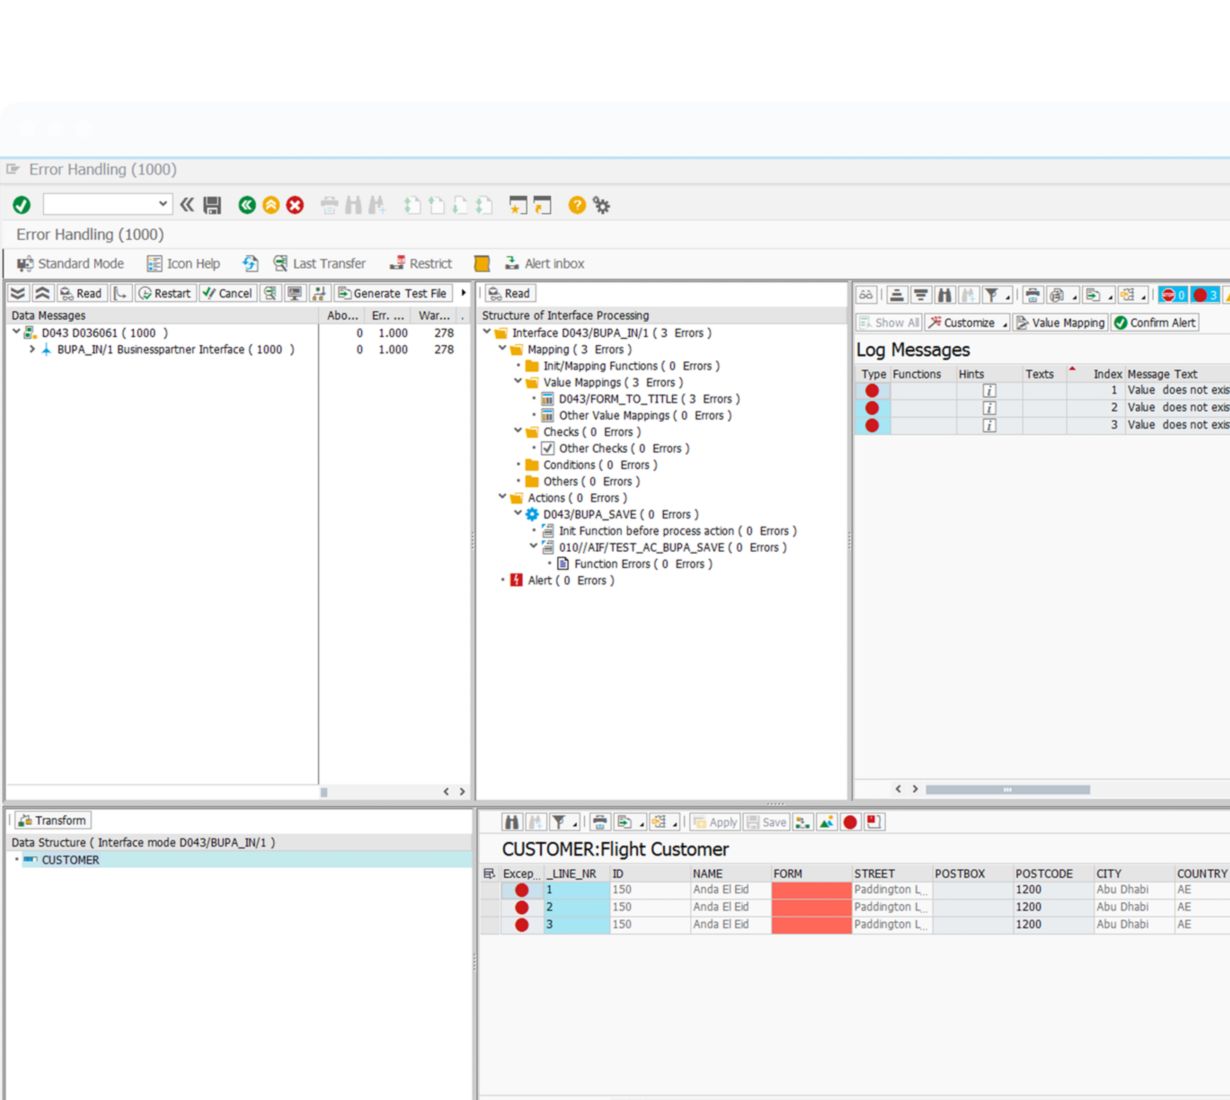This screenshot has height=1100, width=1230.
Task: Click the Save floppy disk icon
Action: pyautogui.click(x=212, y=205)
